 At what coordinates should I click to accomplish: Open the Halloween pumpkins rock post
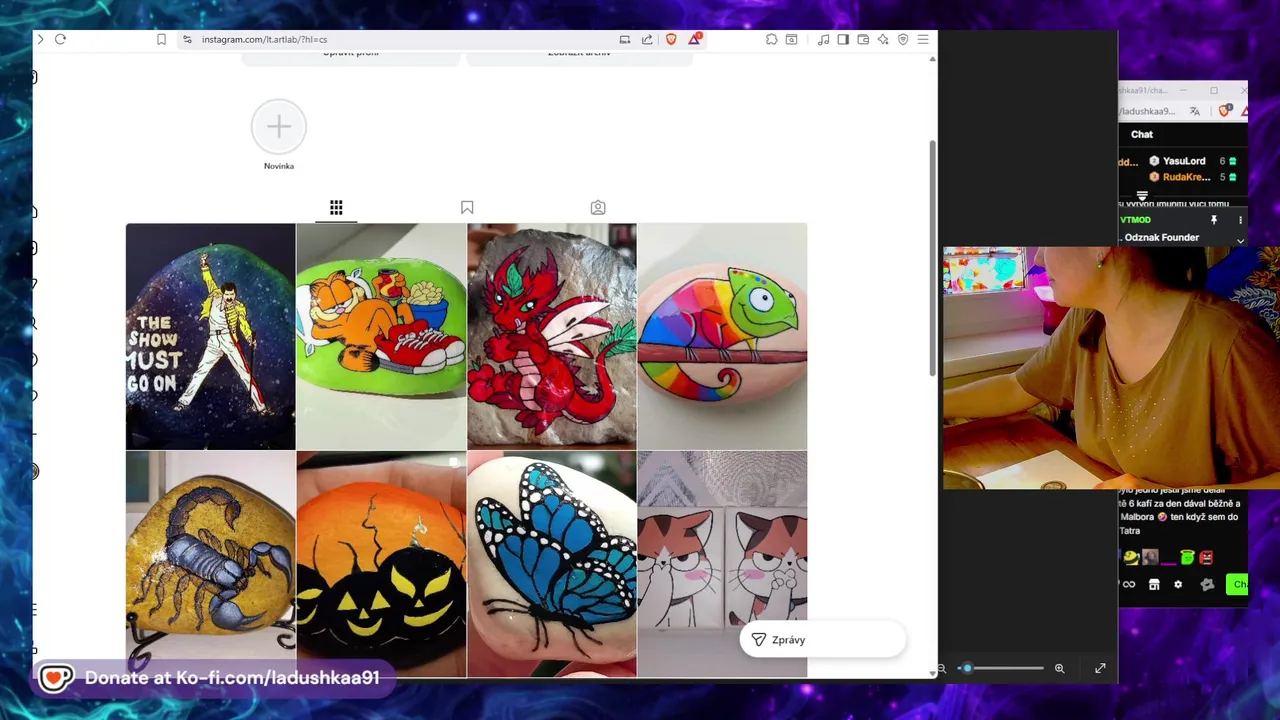pyautogui.click(x=381, y=564)
